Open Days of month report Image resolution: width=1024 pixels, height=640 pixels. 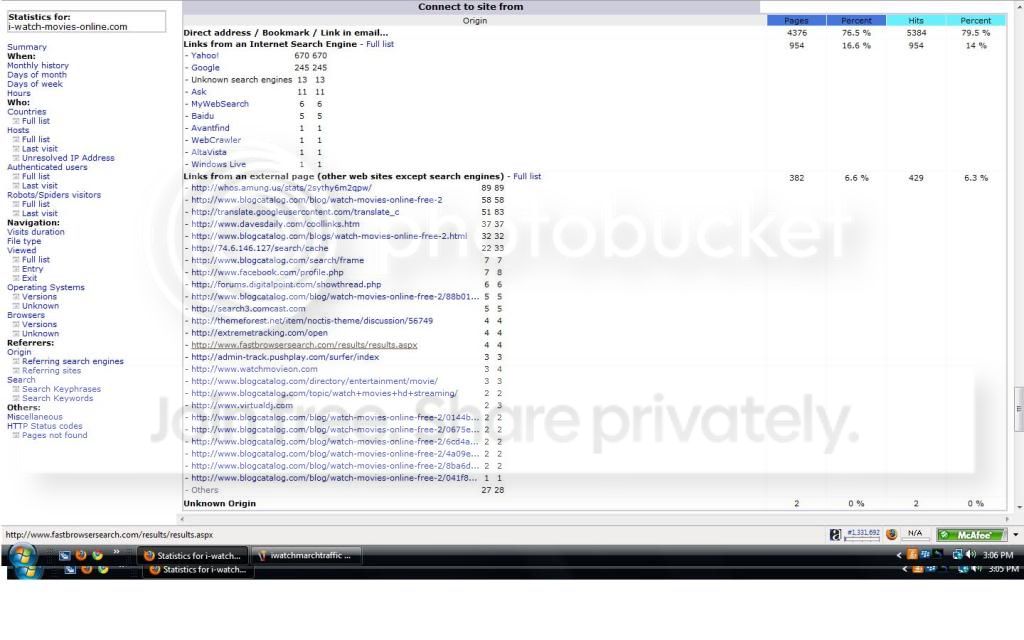(37, 74)
